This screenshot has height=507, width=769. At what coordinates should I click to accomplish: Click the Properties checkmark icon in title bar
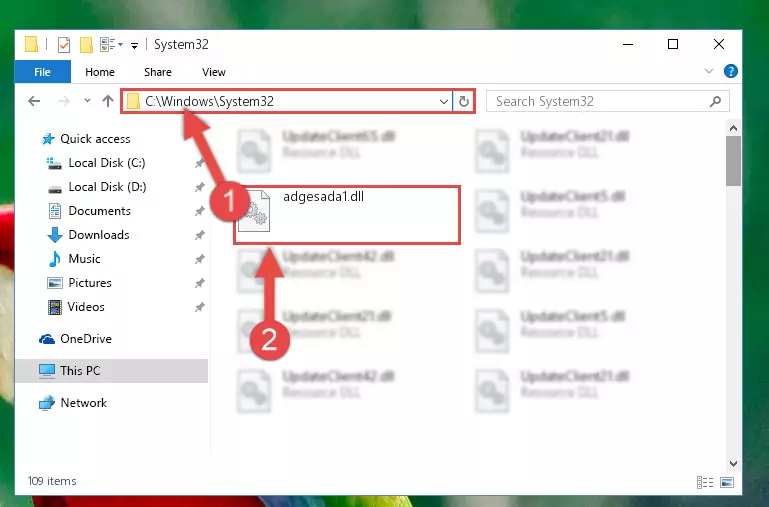64,45
